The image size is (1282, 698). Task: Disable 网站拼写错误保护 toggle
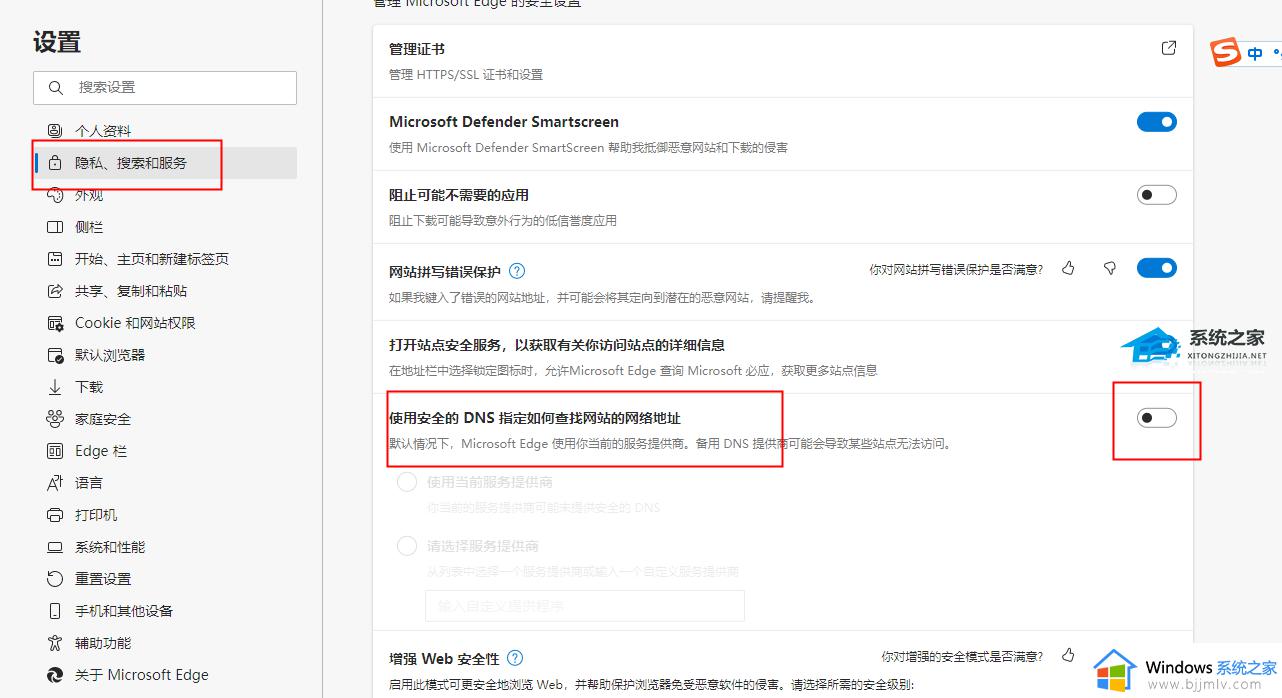pyautogui.click(x=1157, y=268)
